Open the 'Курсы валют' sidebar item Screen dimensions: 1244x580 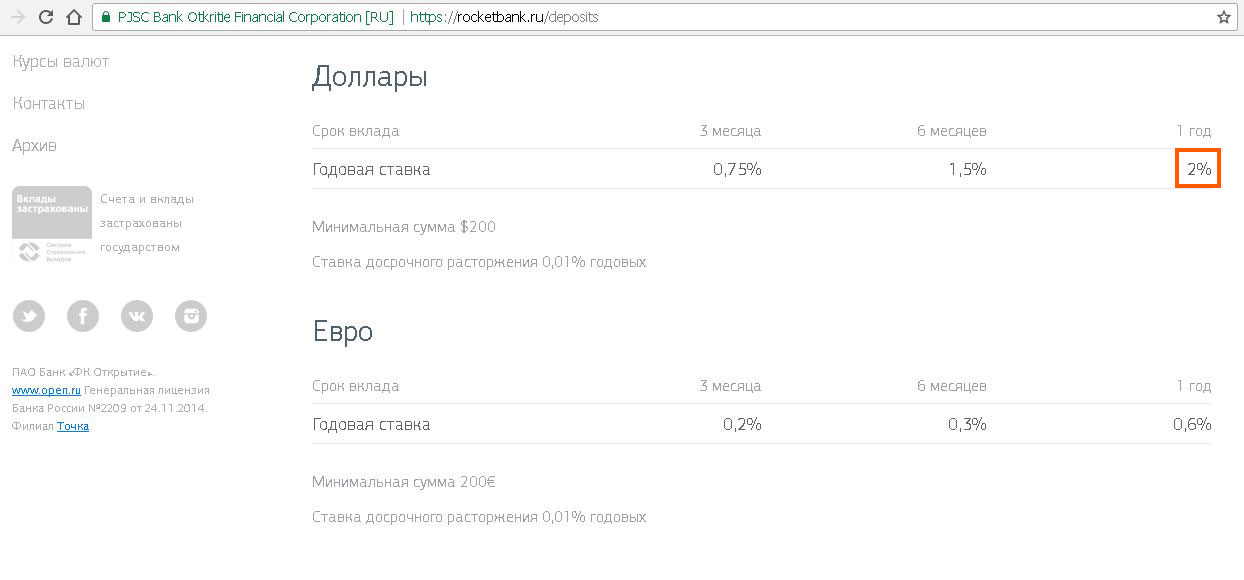[61, 62]
